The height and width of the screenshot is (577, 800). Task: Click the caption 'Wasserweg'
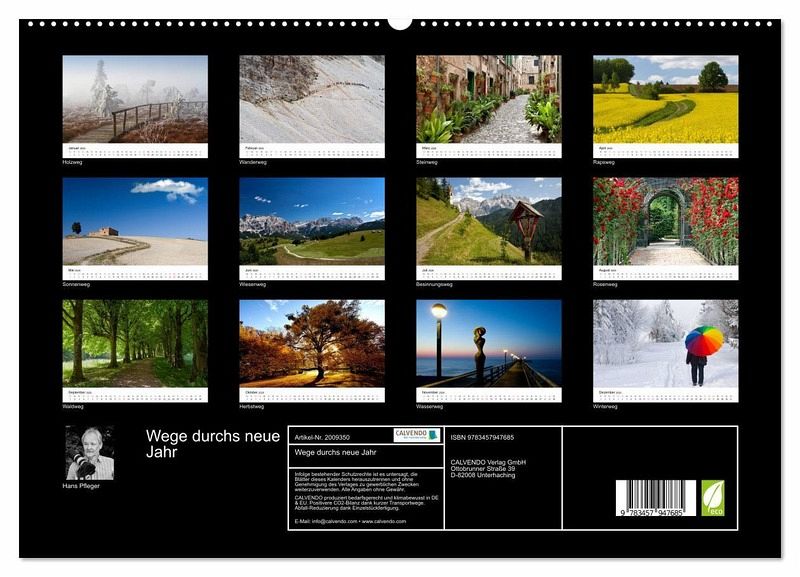430,407
